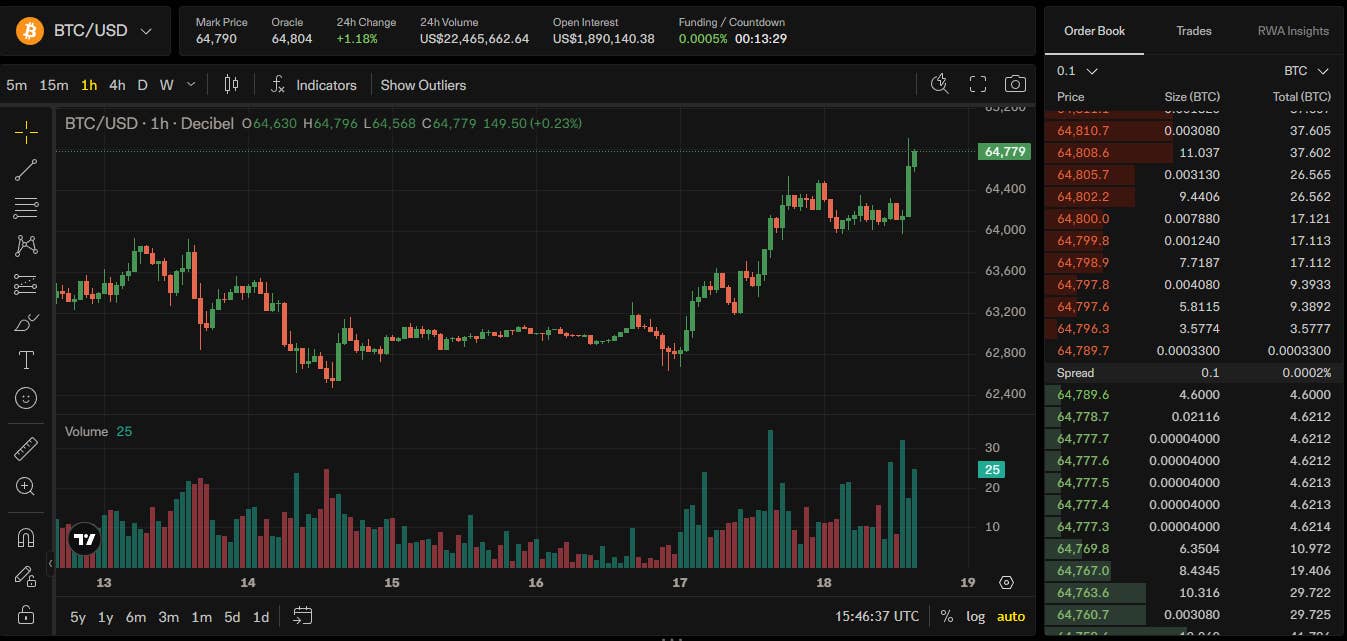1347x641 pixels.
Task: Select the Fibonacci retracement tool
Action: (26, 208)
